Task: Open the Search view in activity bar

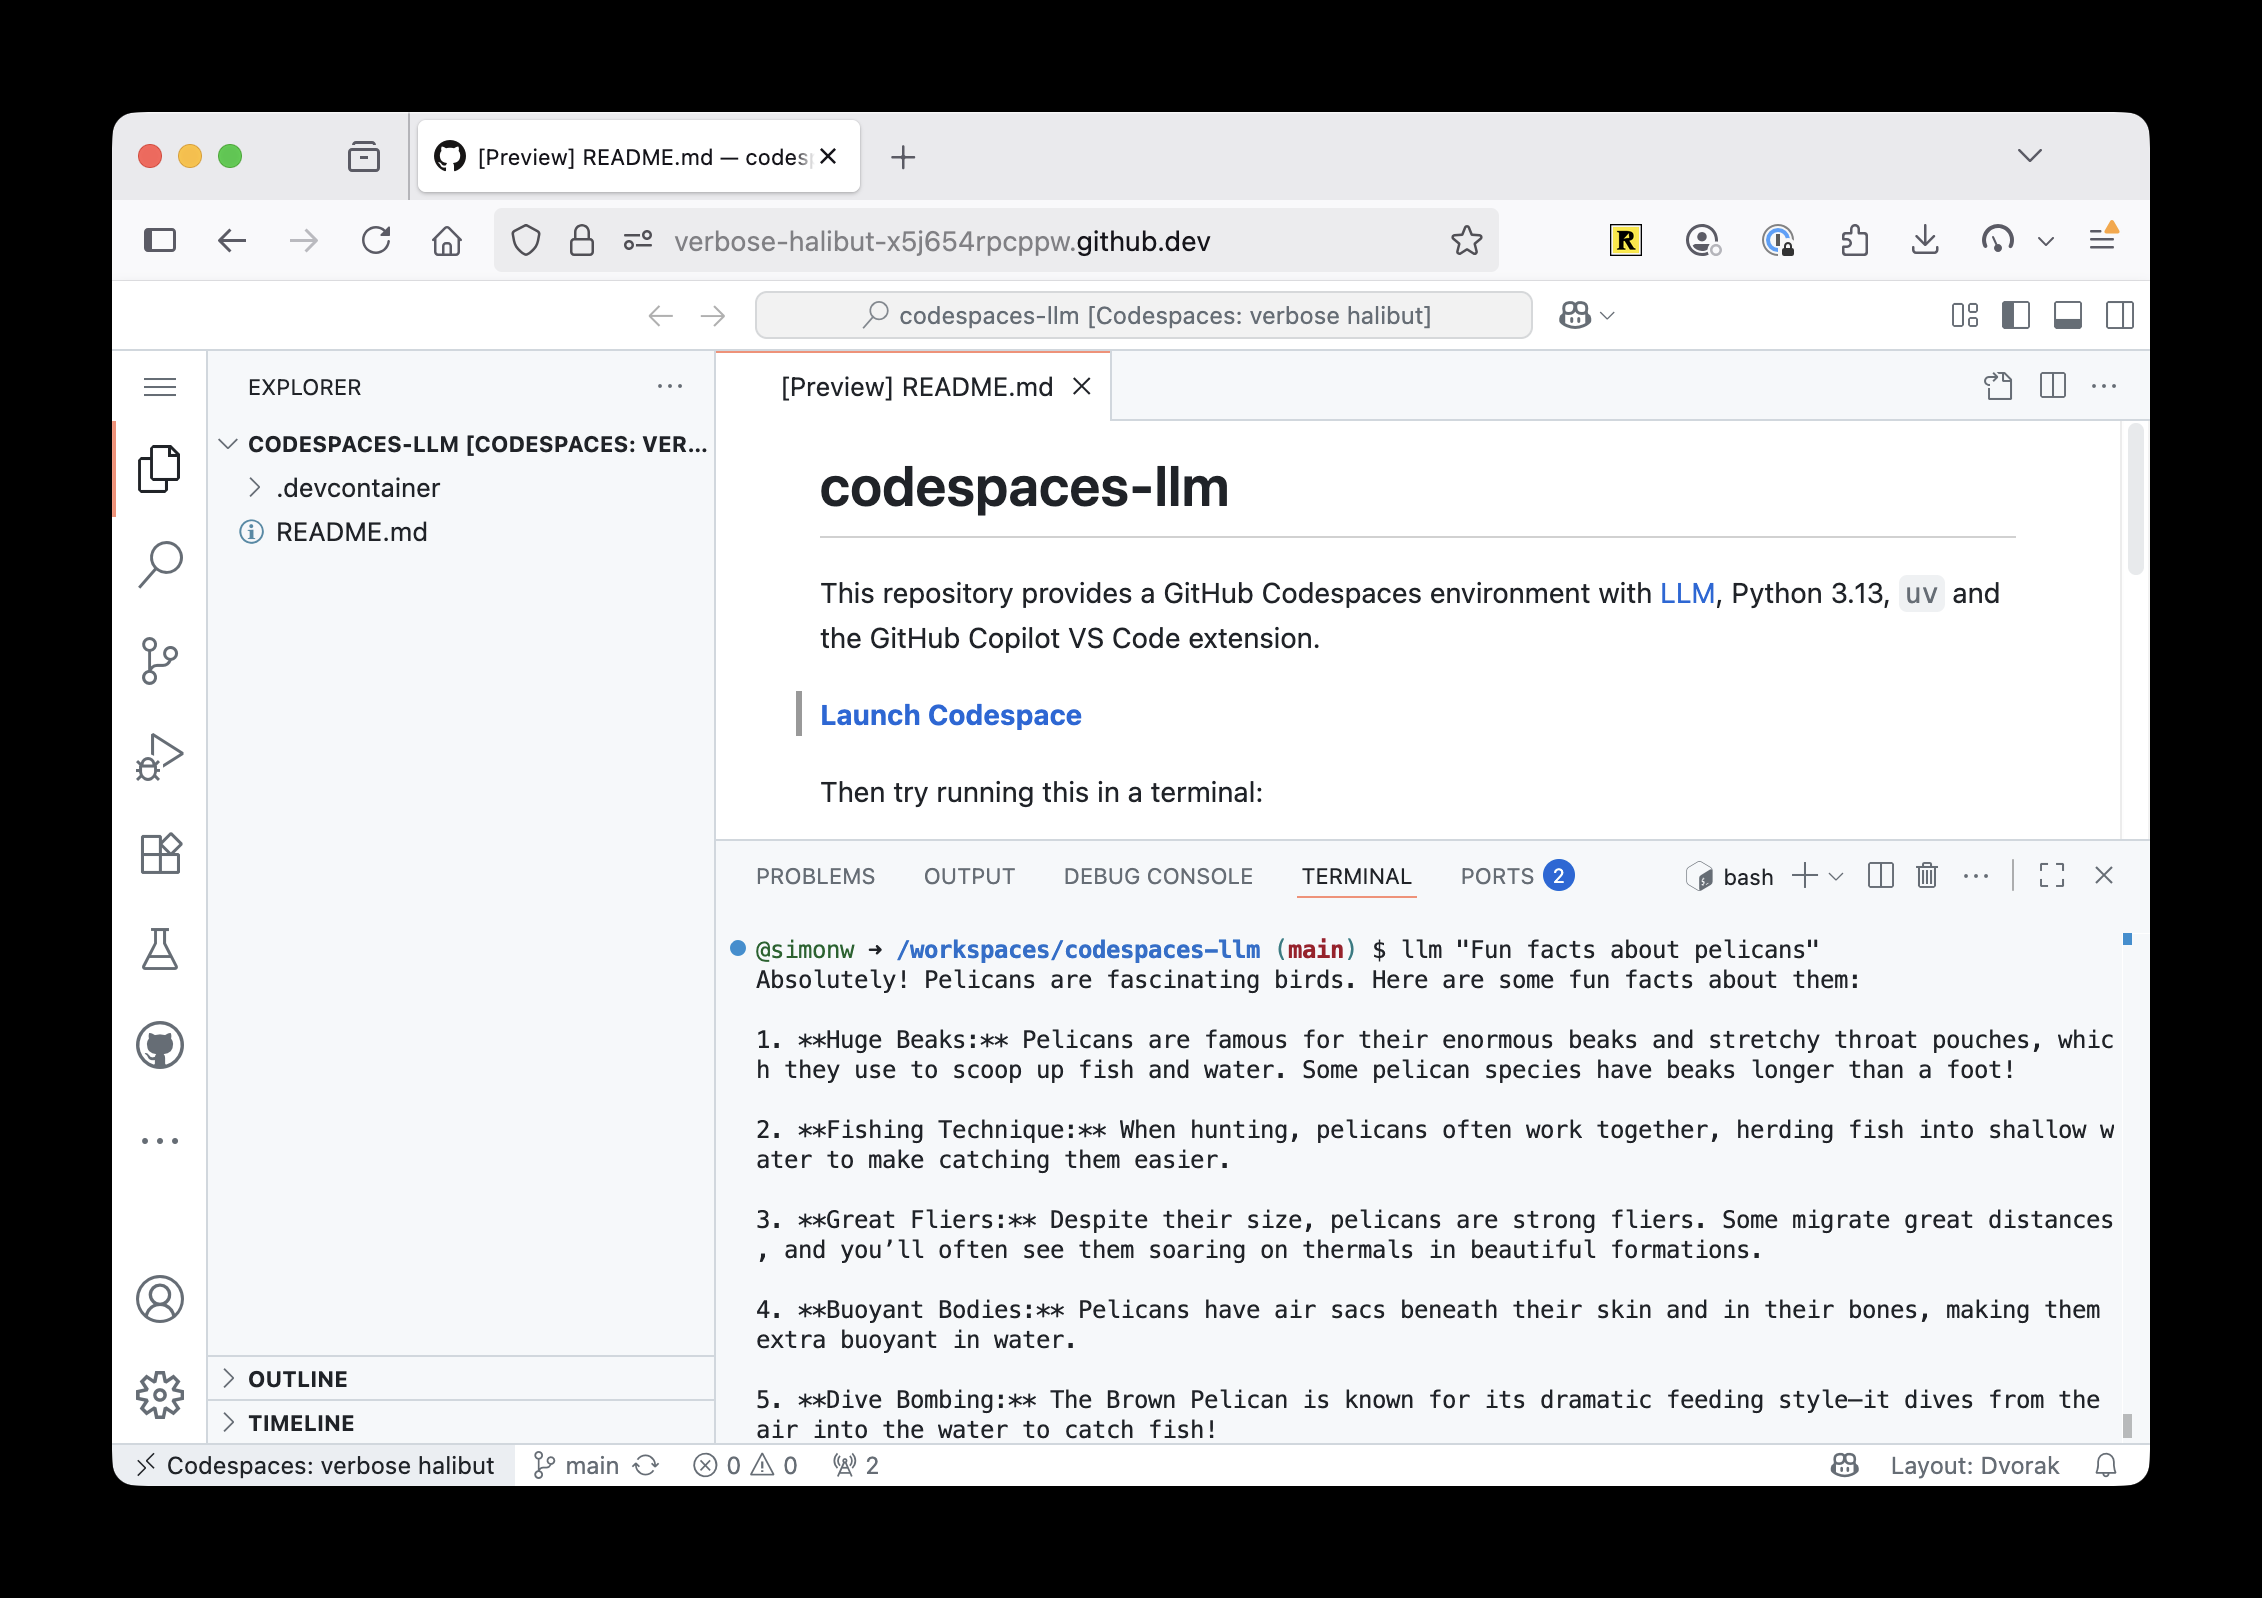Action: coord(159,565)
